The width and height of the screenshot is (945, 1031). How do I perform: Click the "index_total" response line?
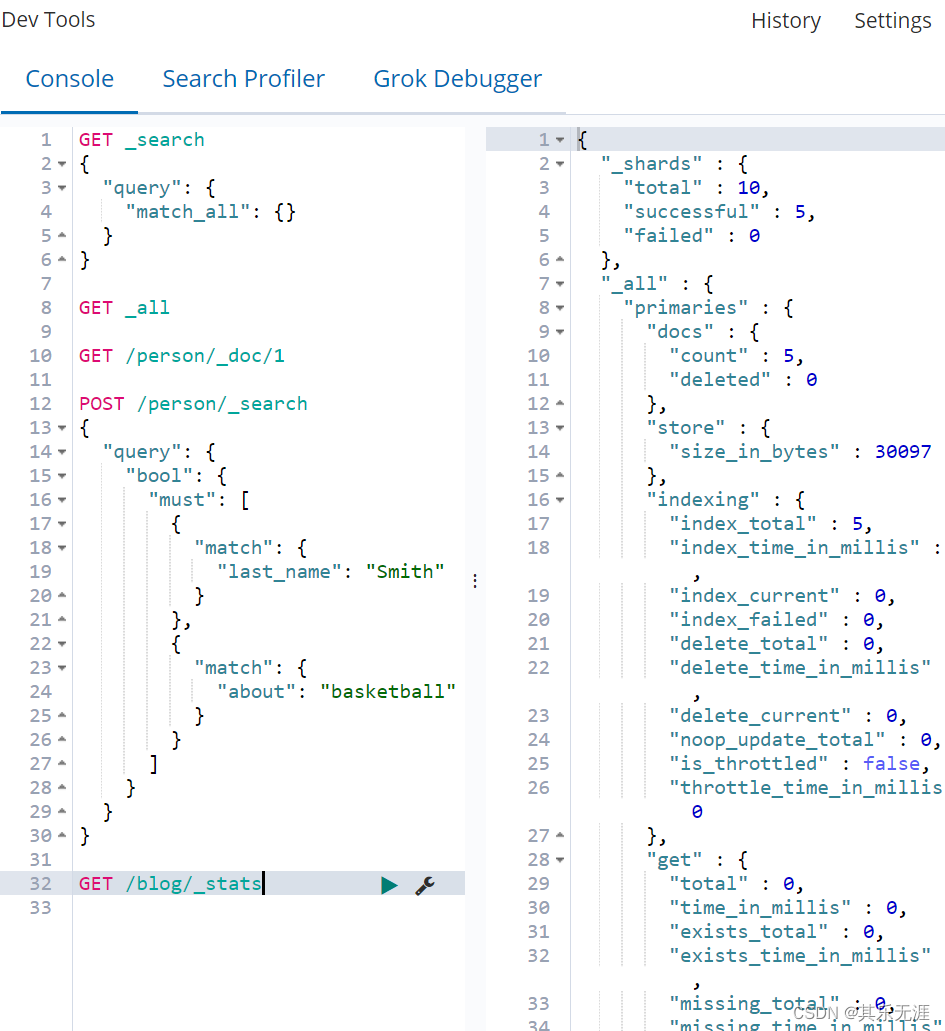point(771,524)
